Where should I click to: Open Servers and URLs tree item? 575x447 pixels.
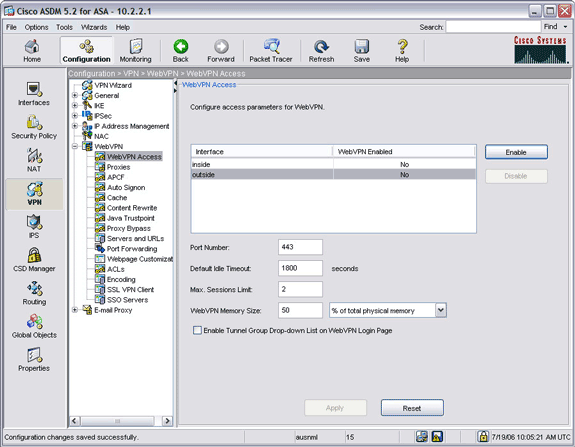135,239
